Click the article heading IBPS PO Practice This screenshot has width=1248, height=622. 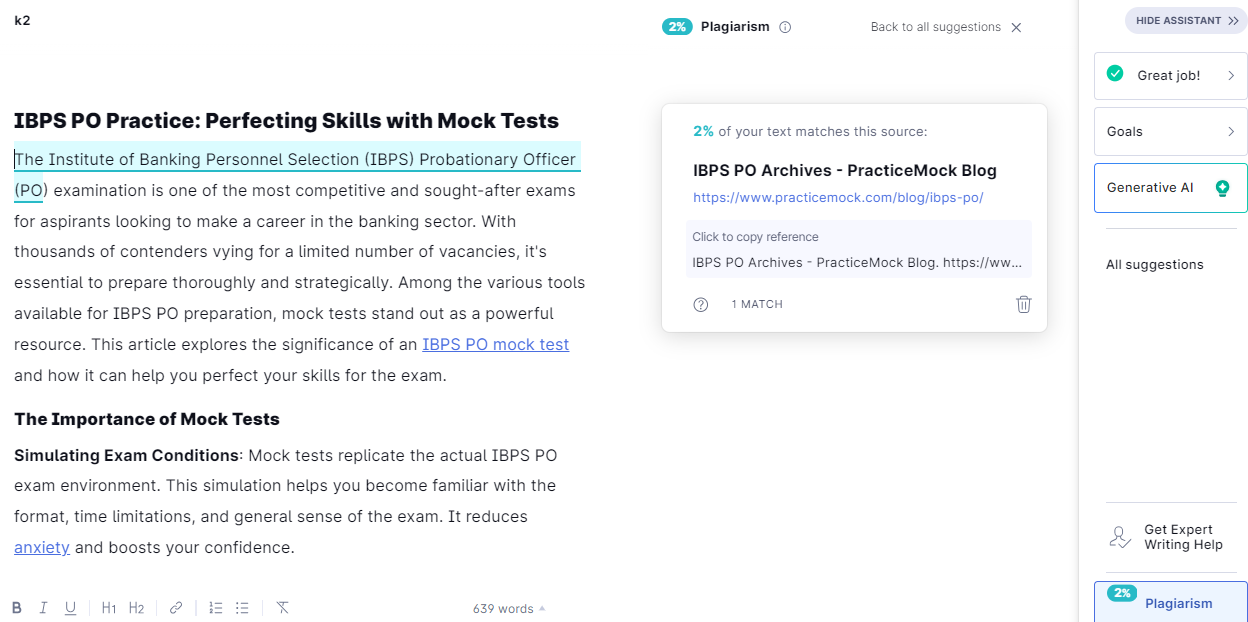pos(286,120)
